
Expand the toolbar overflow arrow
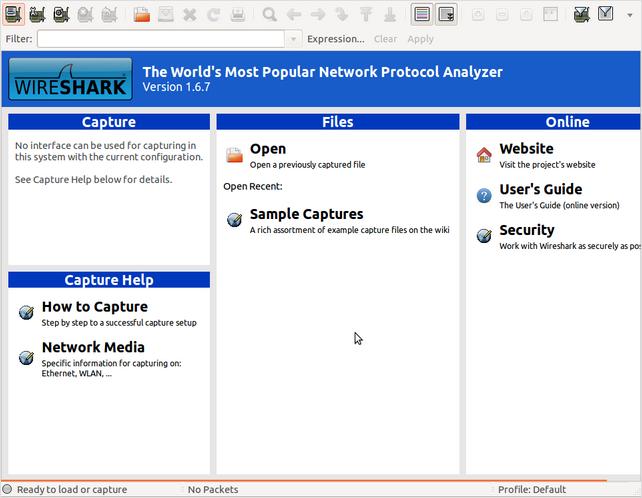630,16
